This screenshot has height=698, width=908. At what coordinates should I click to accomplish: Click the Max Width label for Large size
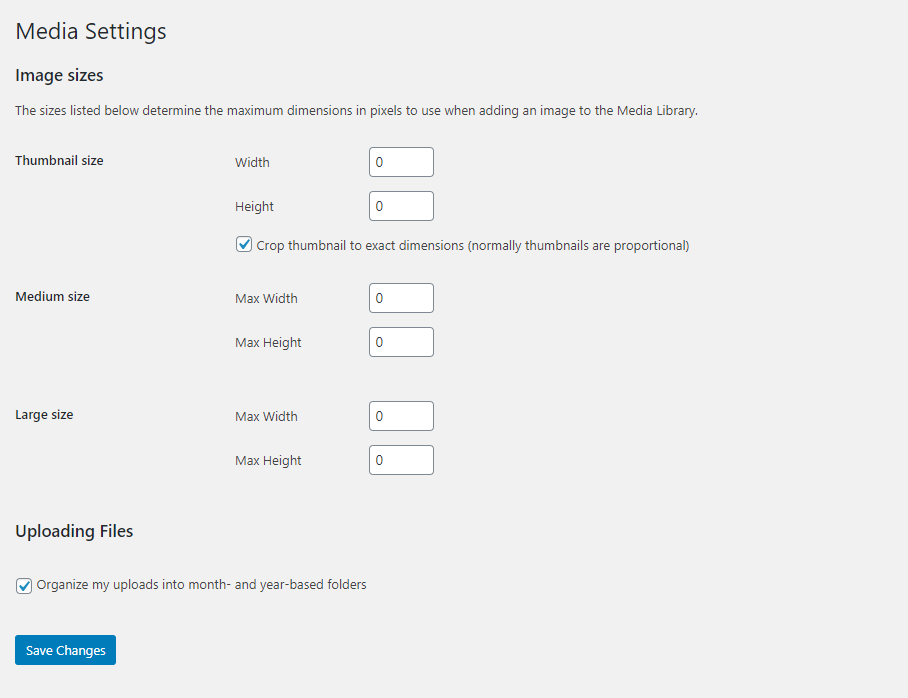(x=266, y=416)
